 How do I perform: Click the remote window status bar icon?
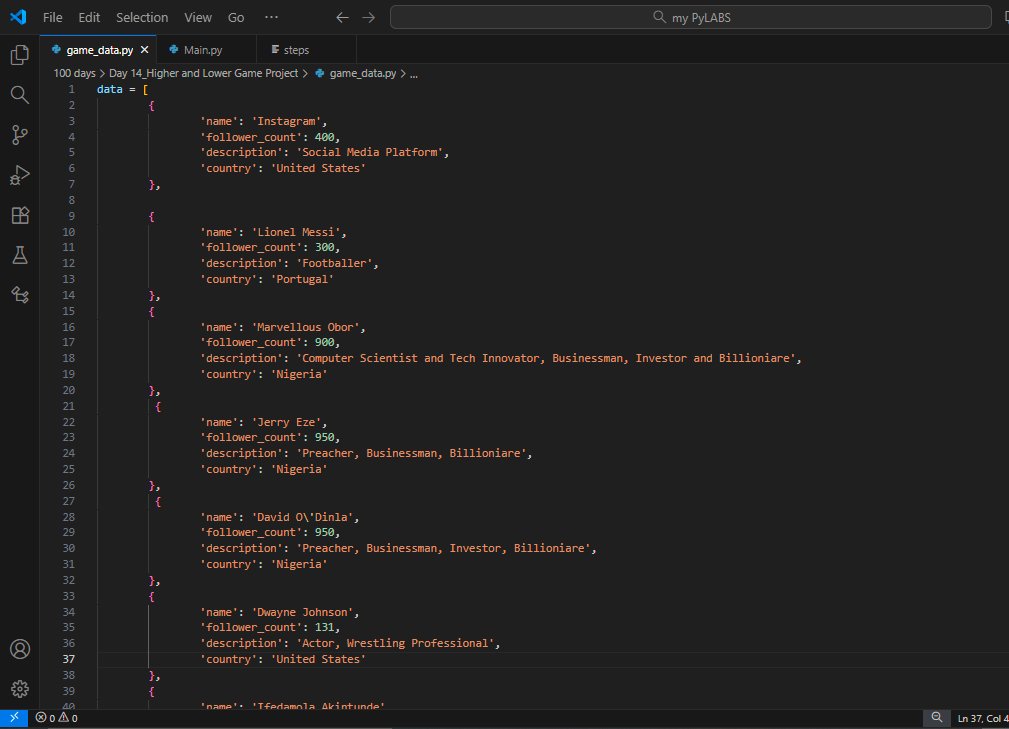[14, 717]
